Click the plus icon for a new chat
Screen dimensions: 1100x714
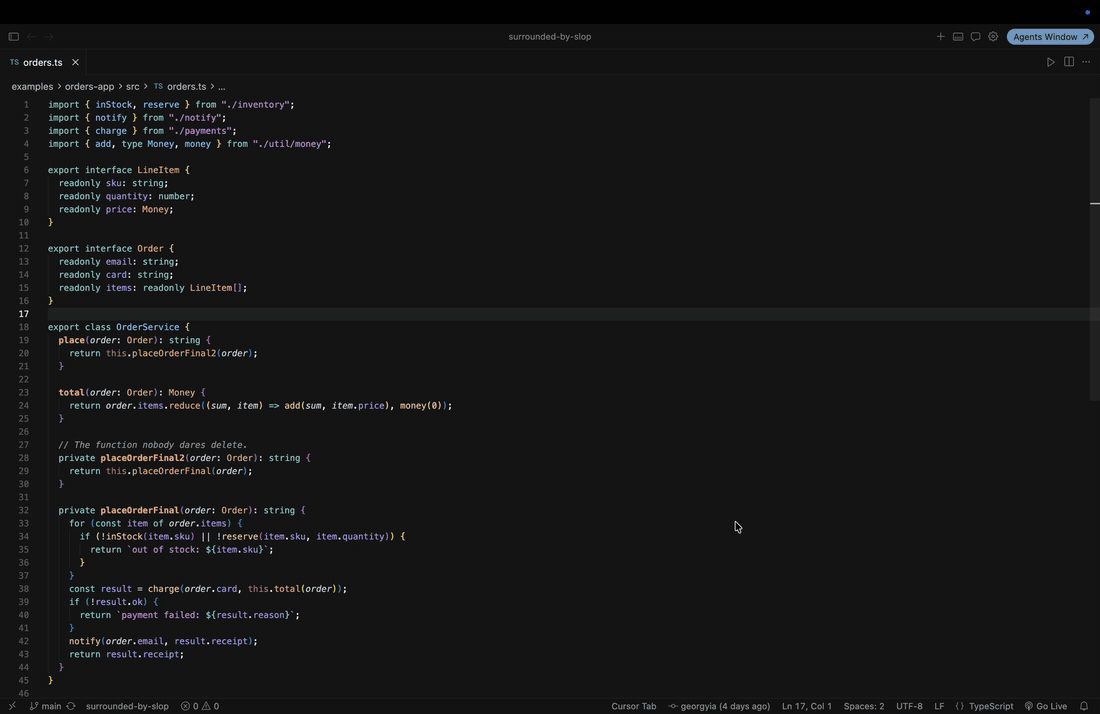click(x=940, y=36)
